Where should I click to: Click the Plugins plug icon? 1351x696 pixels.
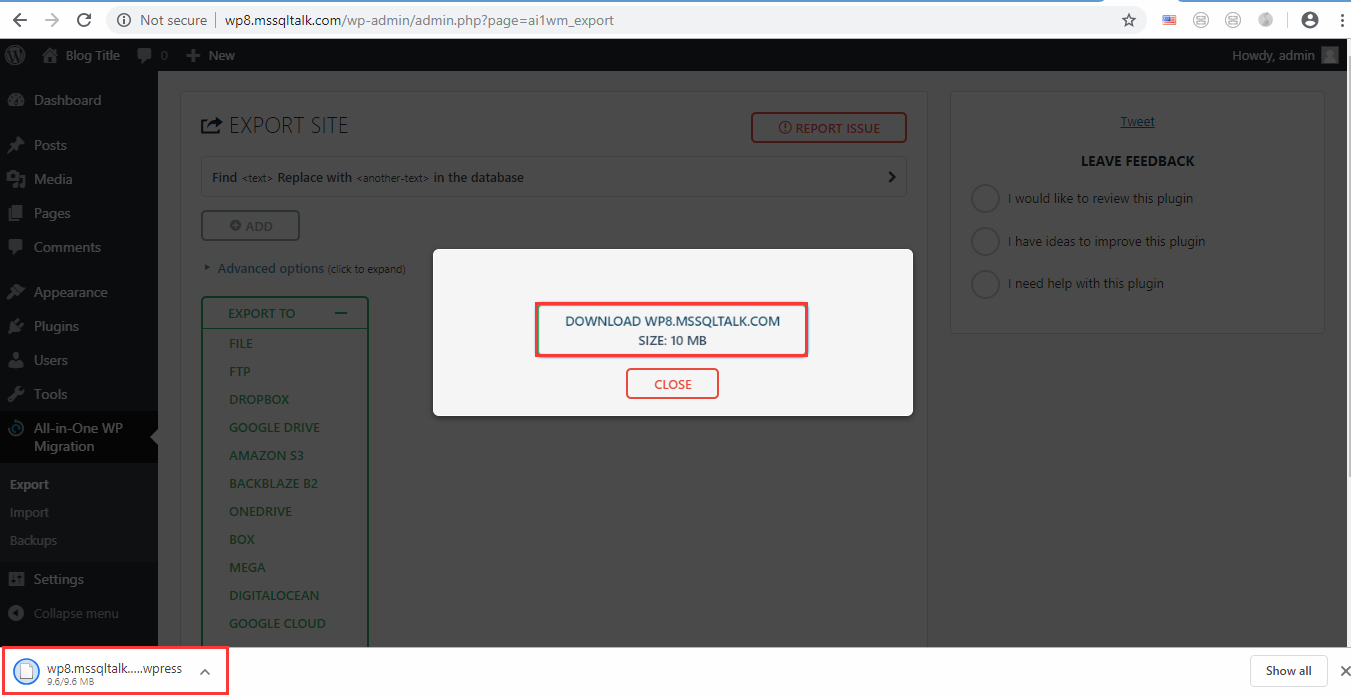pyautogui.click(x=15, y=326)
